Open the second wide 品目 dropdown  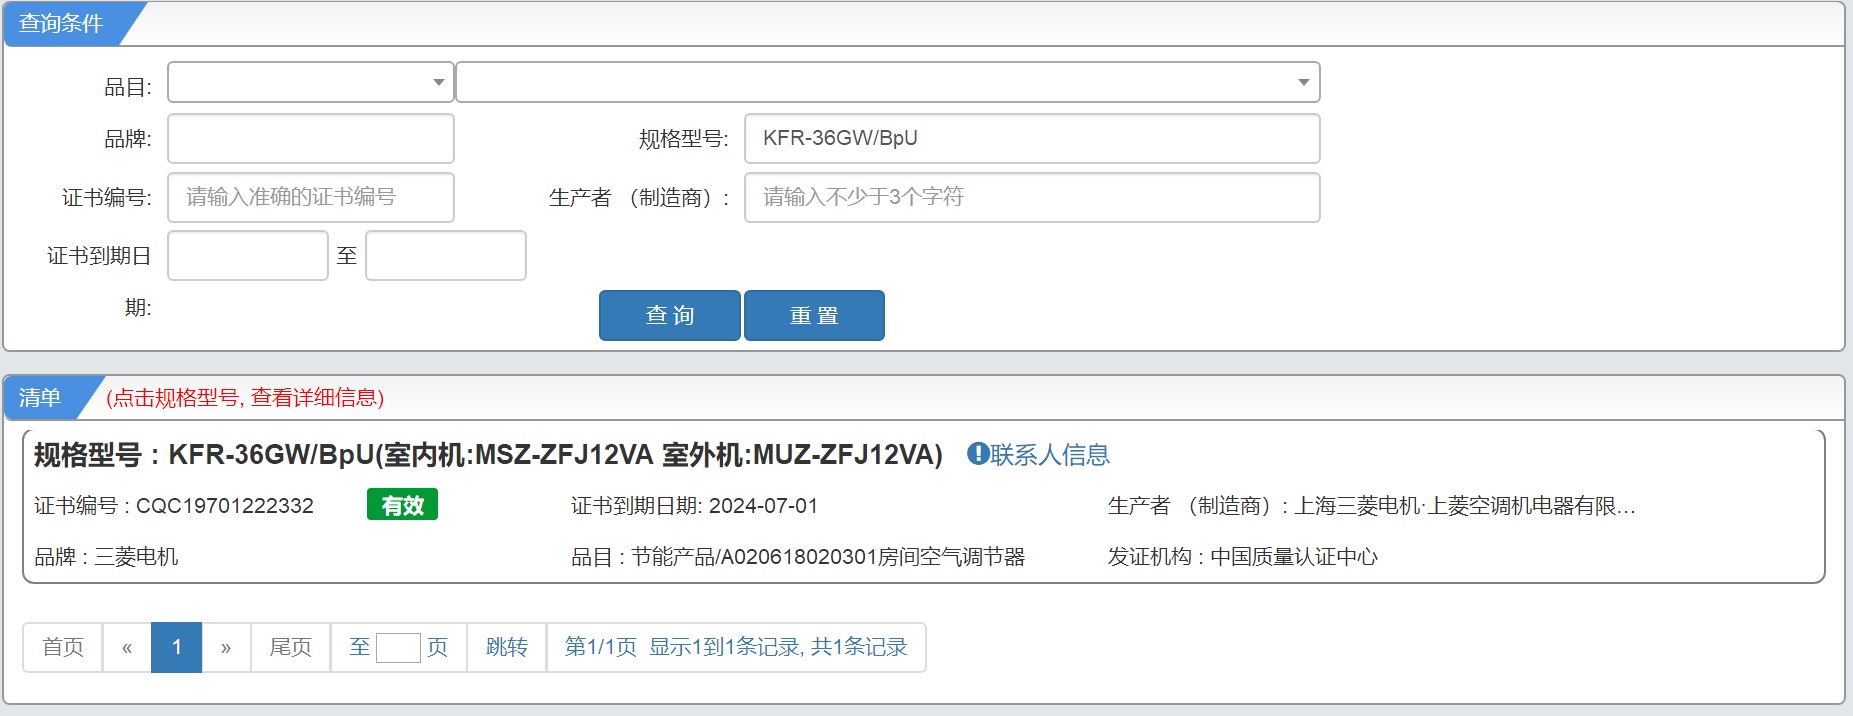click(x=887, y=82)
